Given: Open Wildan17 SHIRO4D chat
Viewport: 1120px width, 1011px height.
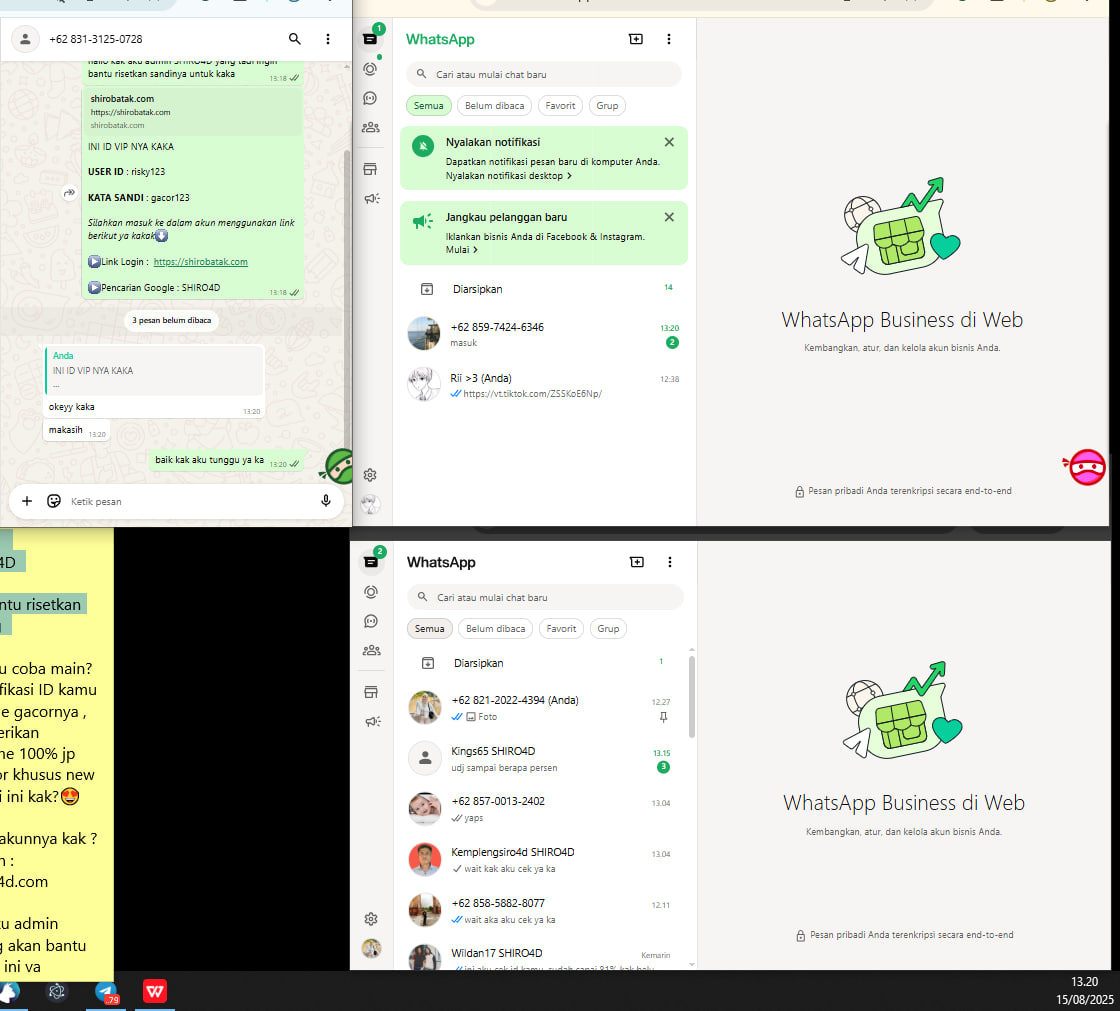Looking at the screenshot, I should 542,956.
